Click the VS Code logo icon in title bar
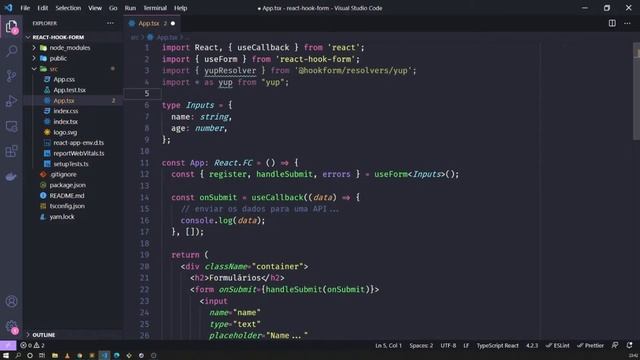The width and height of the screenshot is (640, 360). (9, 8)
